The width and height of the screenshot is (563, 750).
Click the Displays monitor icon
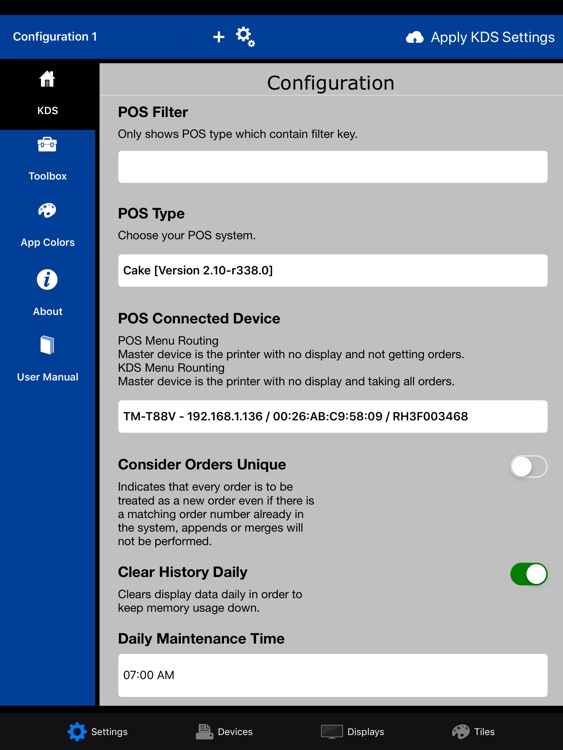click(x=331, y=732)
